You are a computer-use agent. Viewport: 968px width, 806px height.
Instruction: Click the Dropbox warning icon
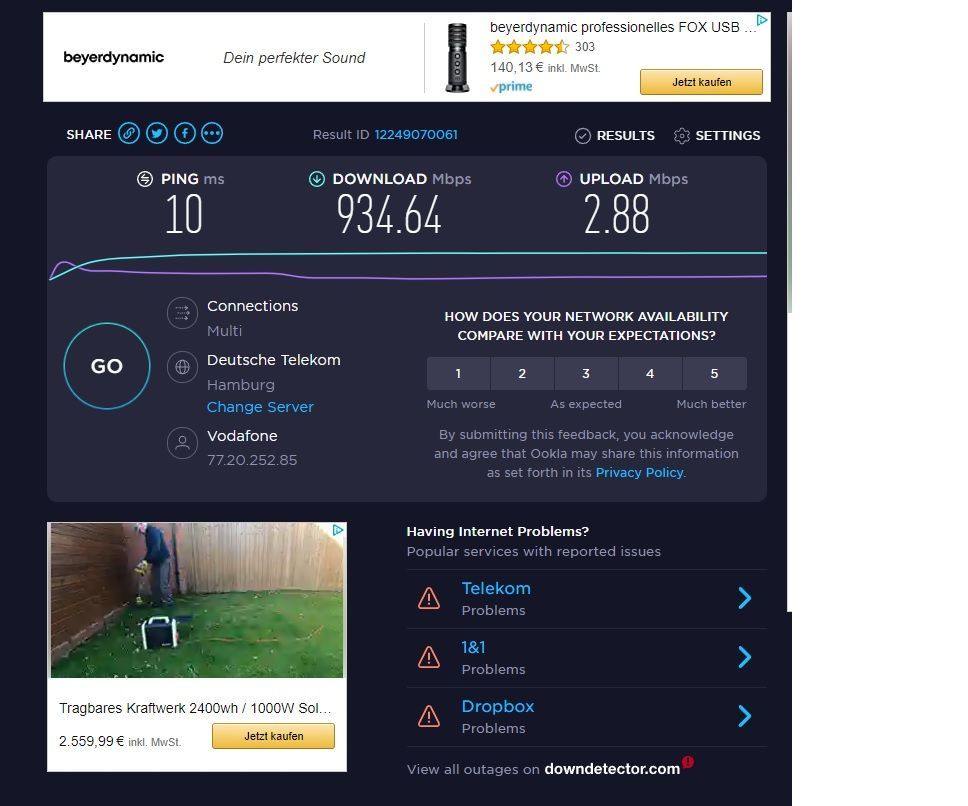pyautogui.click(x=429, y=717)
